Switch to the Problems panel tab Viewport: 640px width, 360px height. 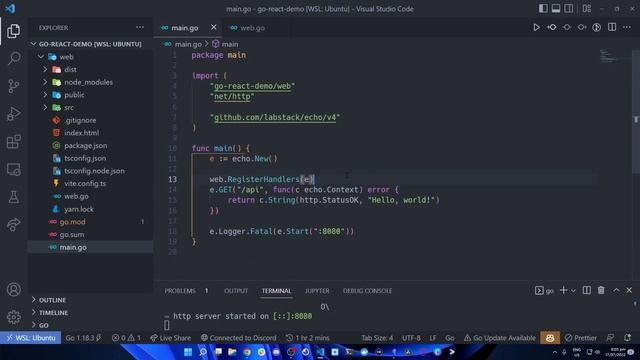pyautogui.click(x=180, y=291)
